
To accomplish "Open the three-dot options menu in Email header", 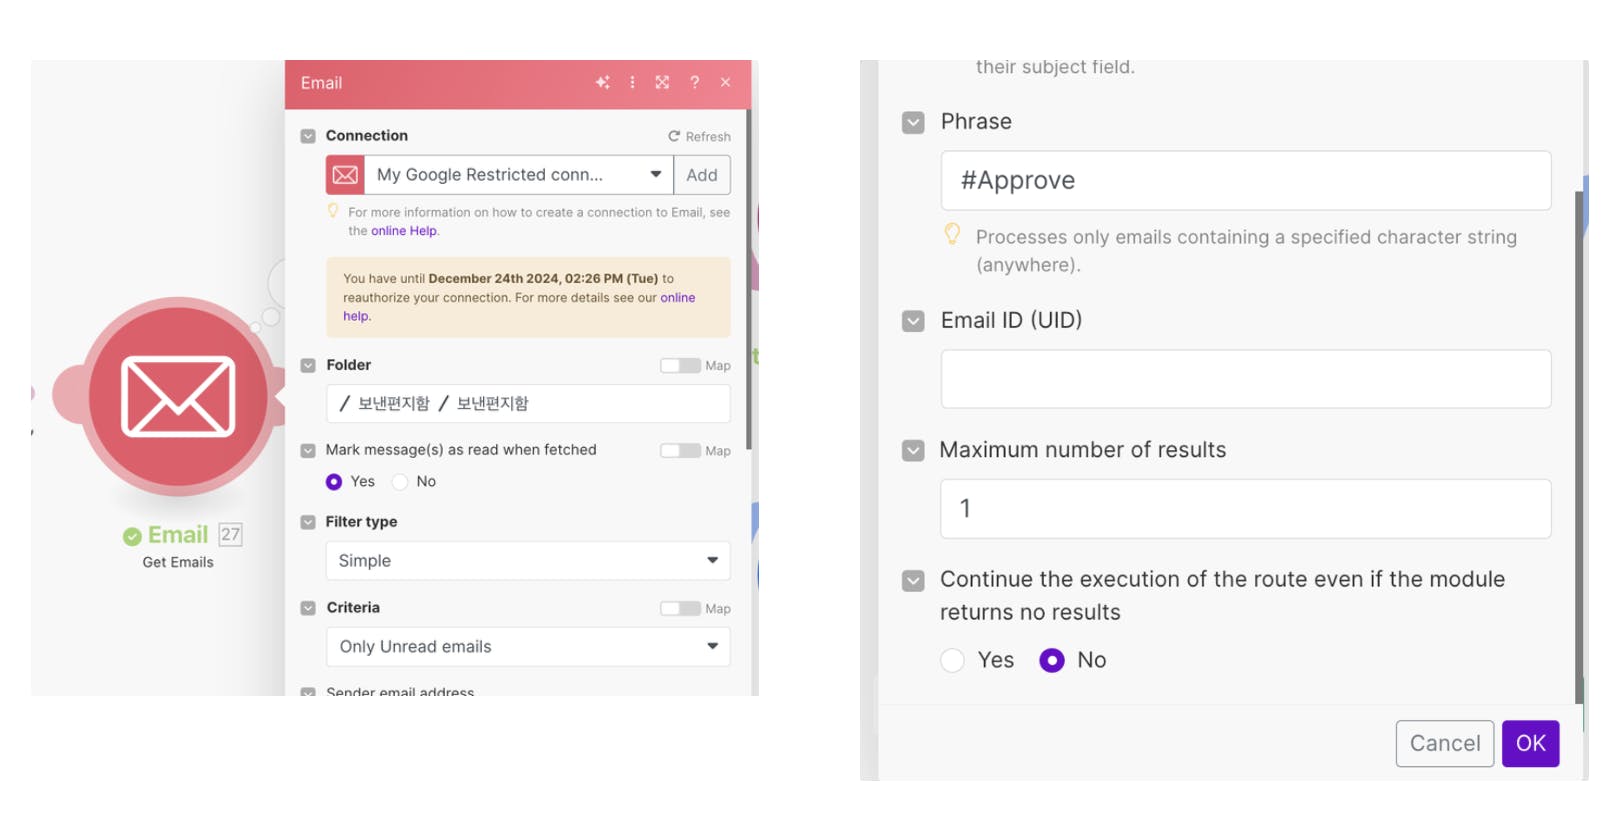I will coord(632,83).
